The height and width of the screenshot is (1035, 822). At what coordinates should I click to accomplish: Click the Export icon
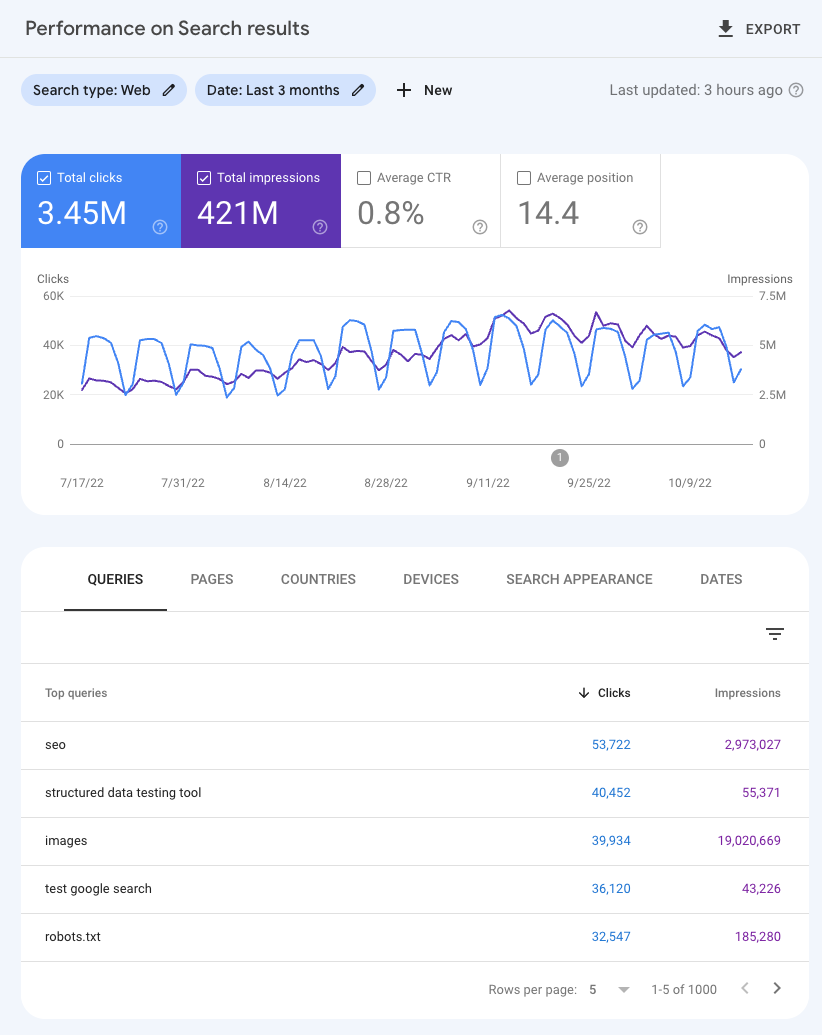point(725,28)
